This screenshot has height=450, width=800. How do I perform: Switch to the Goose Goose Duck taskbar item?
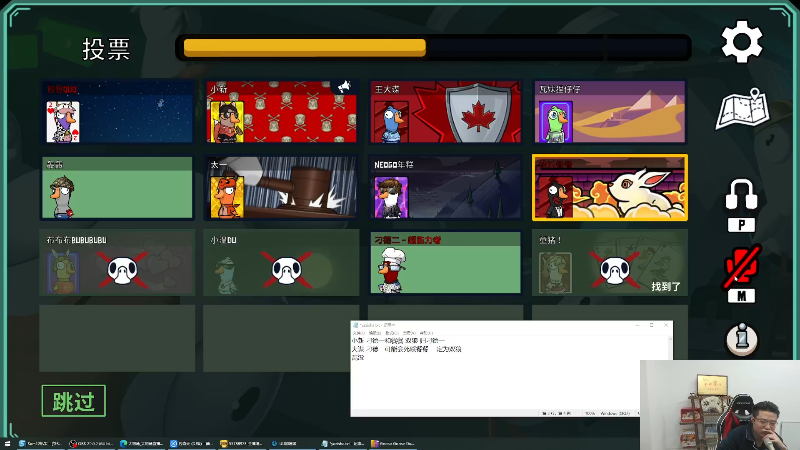click(x=393, y=444)
